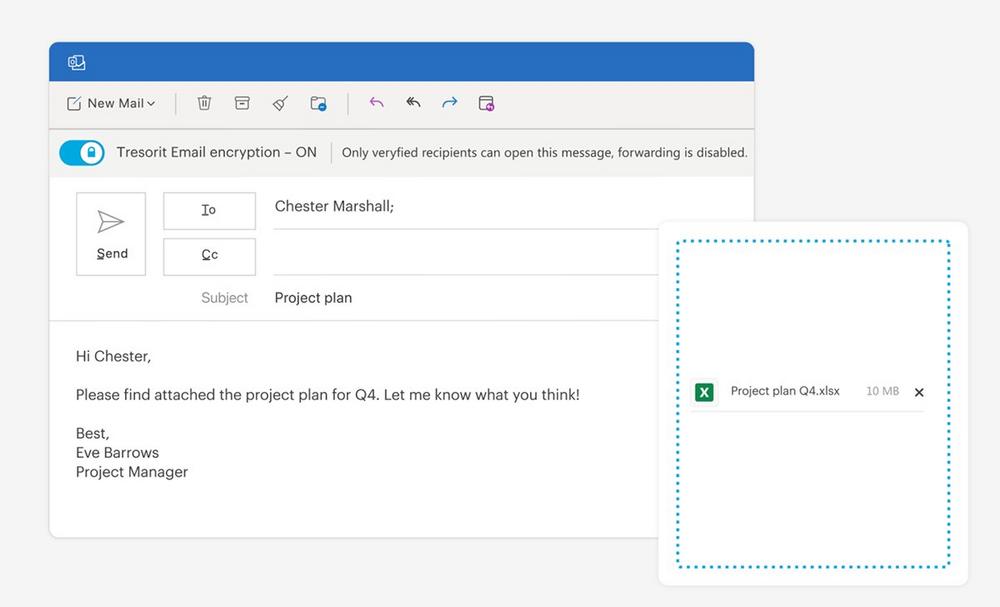Click the Outlook logo in the title bar
This screenshot has height=607, width=1000.
77,62
